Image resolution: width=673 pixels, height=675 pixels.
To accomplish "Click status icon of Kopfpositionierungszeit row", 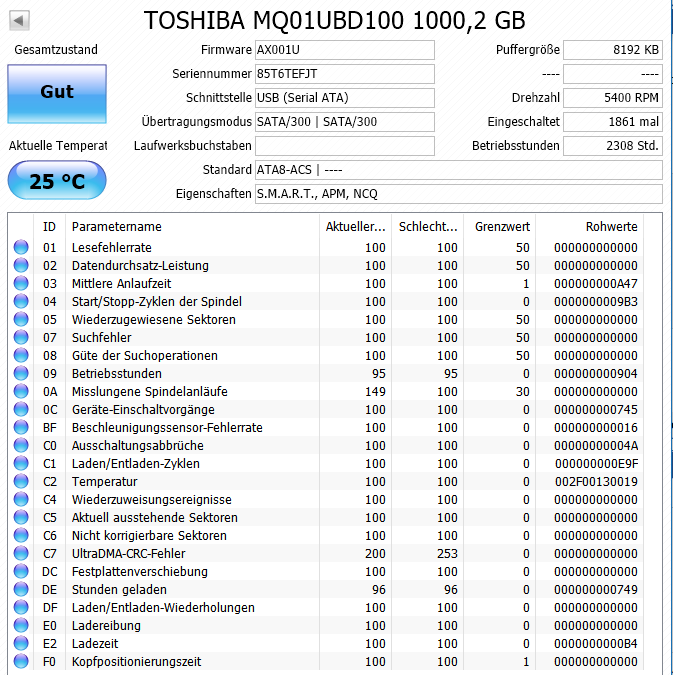I will [21, 662].
